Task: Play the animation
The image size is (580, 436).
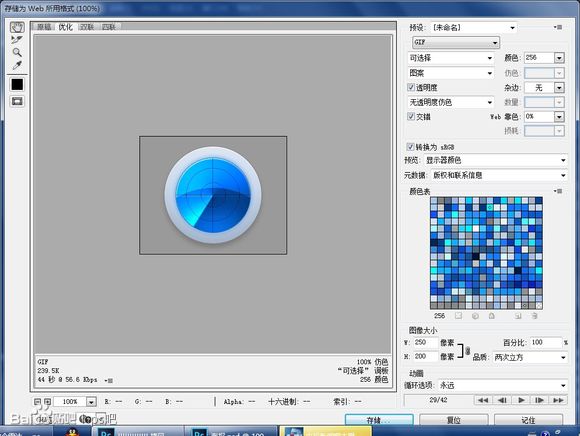Action: [521, 400]
